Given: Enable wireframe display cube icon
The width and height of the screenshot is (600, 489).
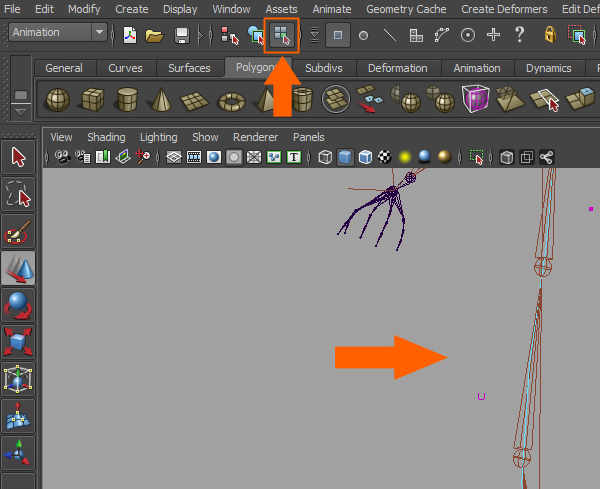Looking at the screenshot, I should point(325,157).
